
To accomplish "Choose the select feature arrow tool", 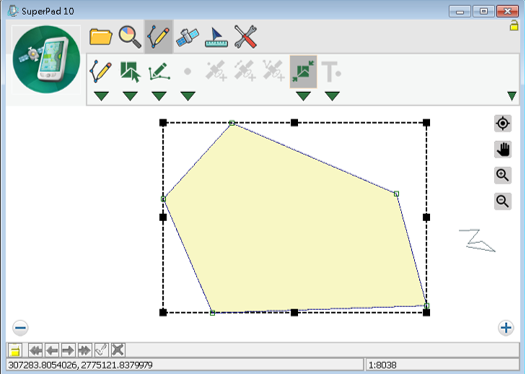I will (130, 71).
